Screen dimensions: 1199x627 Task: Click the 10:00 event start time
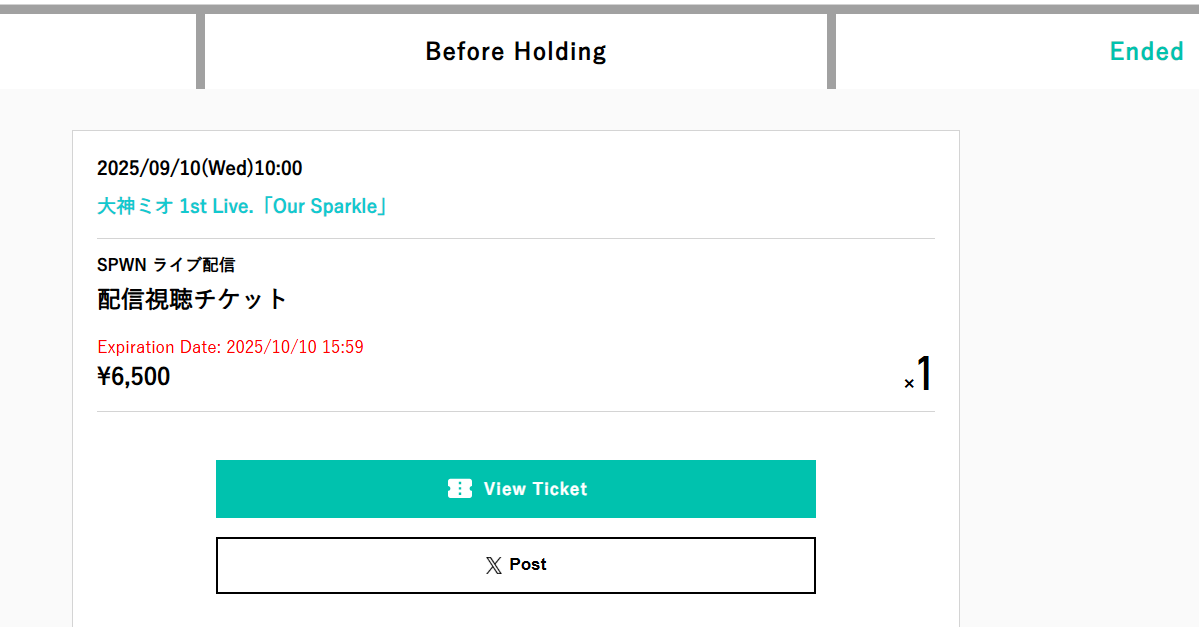pos(278,168)
